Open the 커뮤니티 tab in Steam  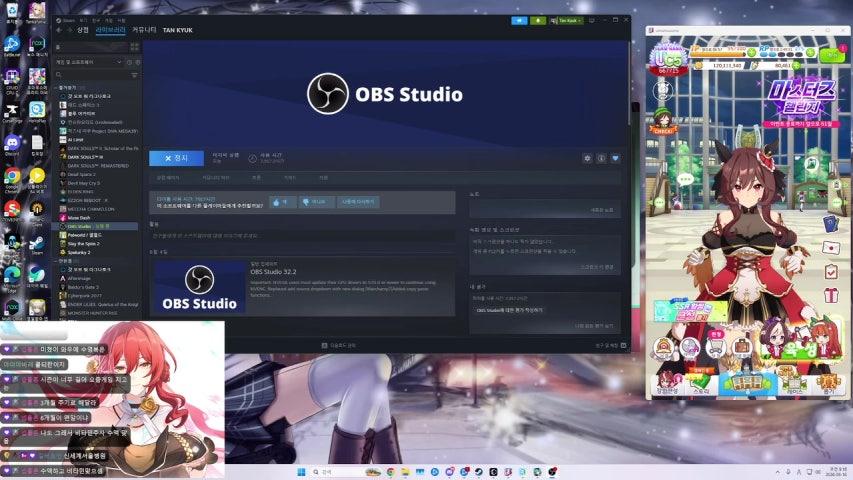click(144, 30)
